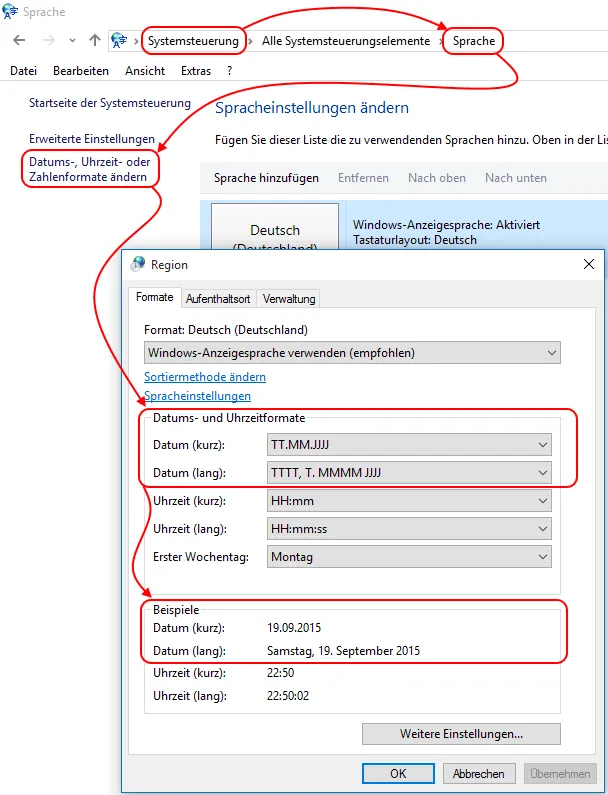The image size is (608, 795).
Task: Close the Region dialog
Action: click(x=589, y=264)
